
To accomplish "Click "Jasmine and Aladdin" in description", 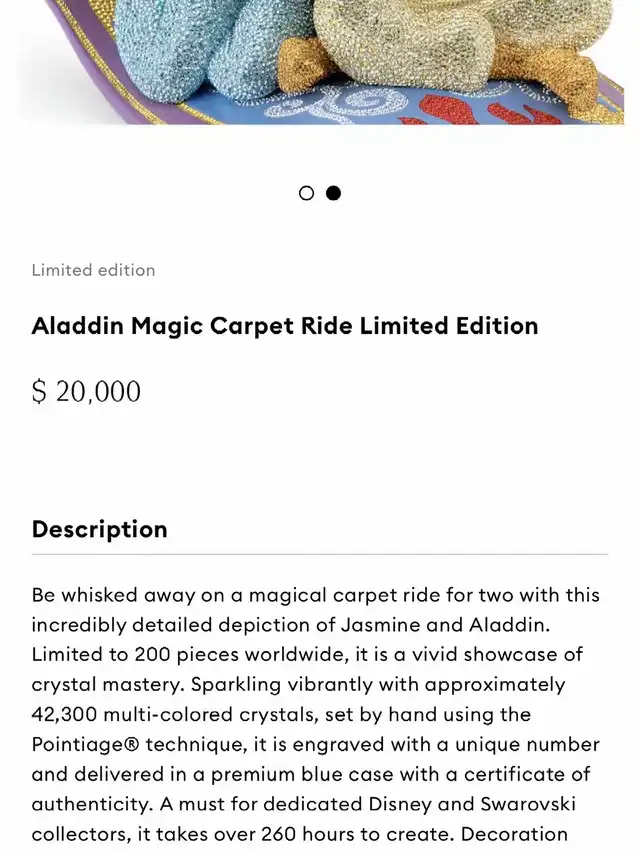I will 445,625.
